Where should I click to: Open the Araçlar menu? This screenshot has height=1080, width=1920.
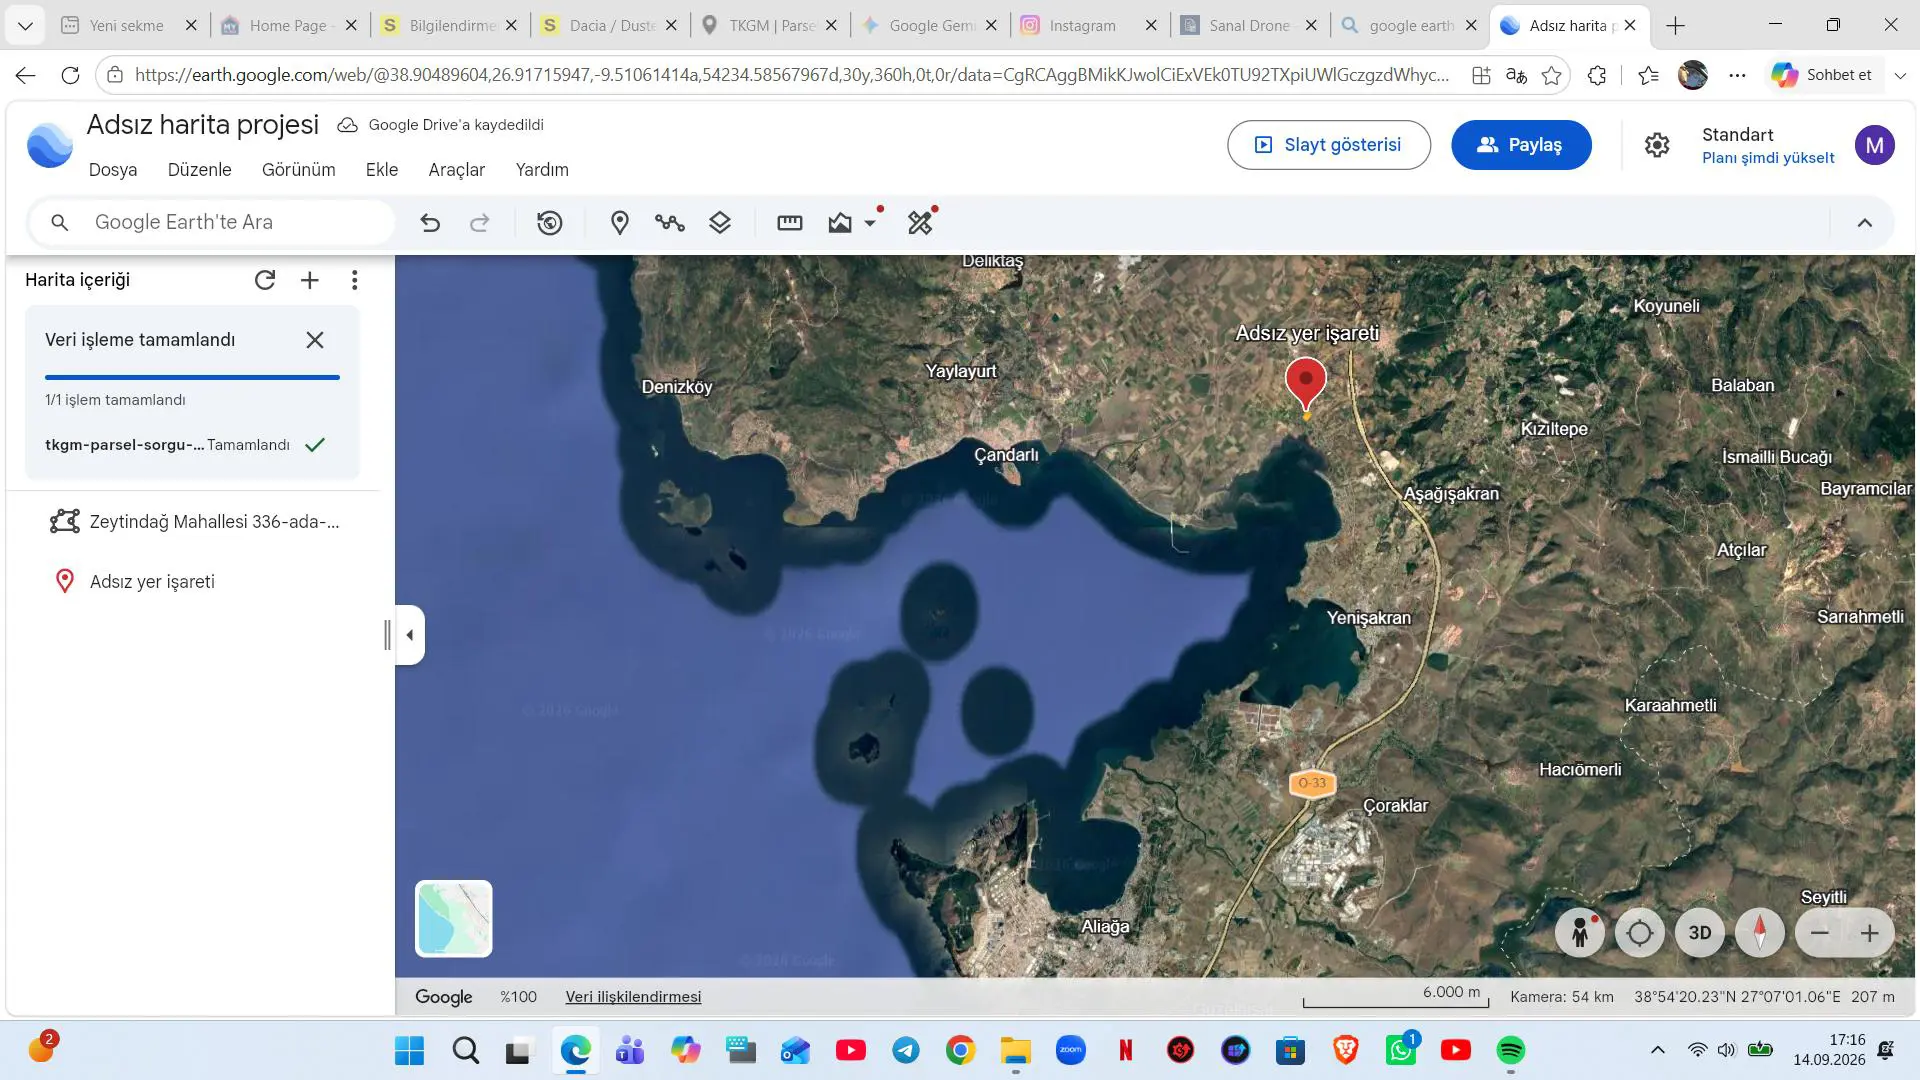tap(457, 170)
